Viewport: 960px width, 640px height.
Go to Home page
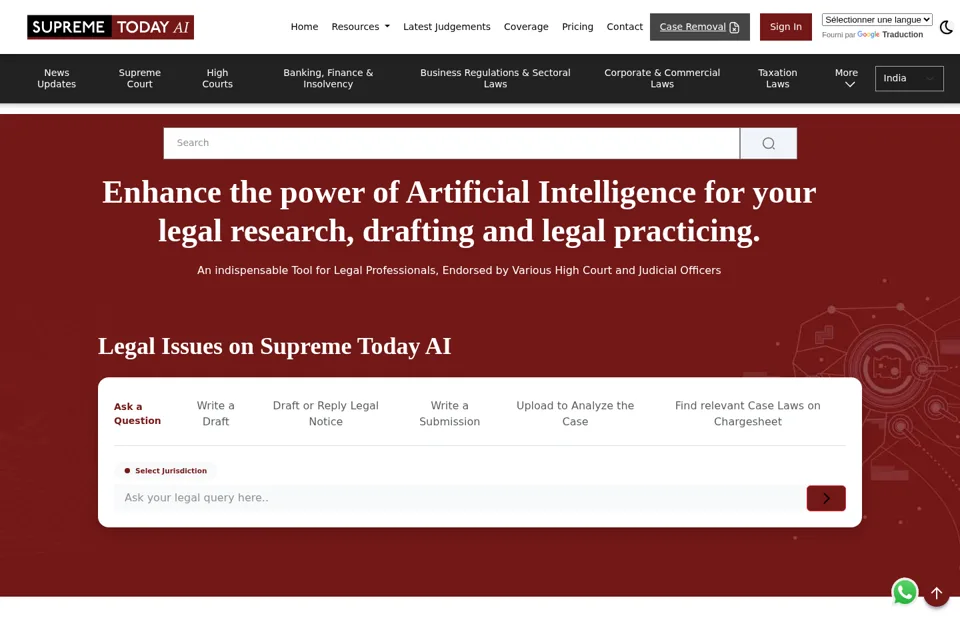coord(304,27)
